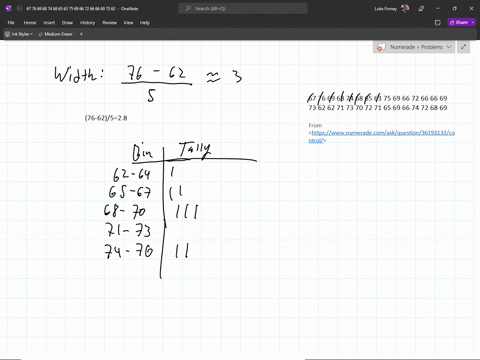Viewport: 480px width, 360px height.
Task: Click the first row of data numbers
Action: tap(378, 98)
